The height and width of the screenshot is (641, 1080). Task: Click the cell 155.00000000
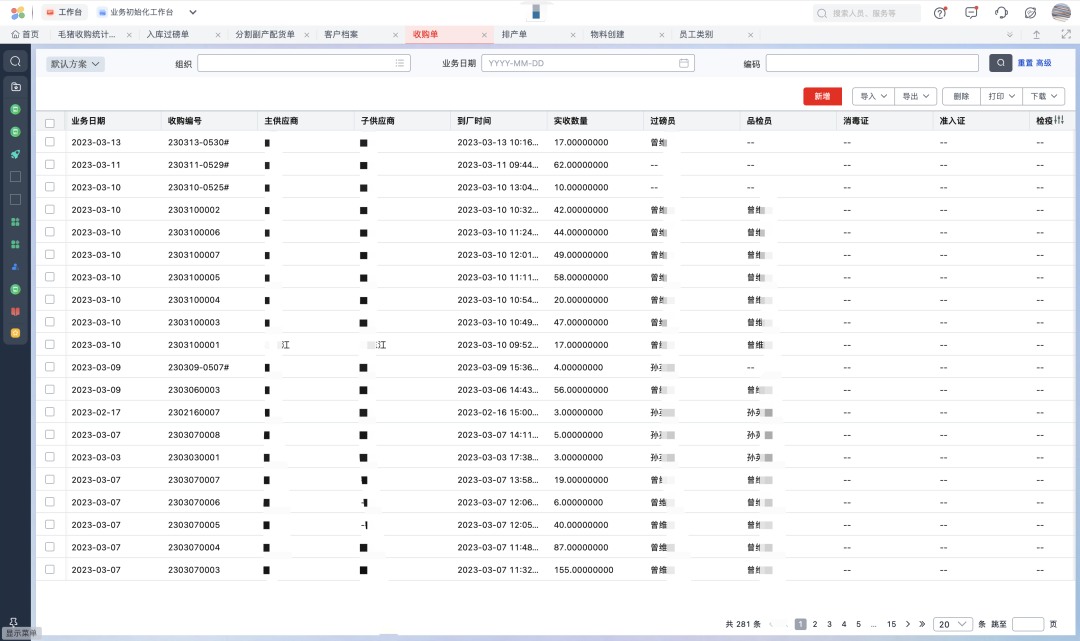click(x=583, y=570)
